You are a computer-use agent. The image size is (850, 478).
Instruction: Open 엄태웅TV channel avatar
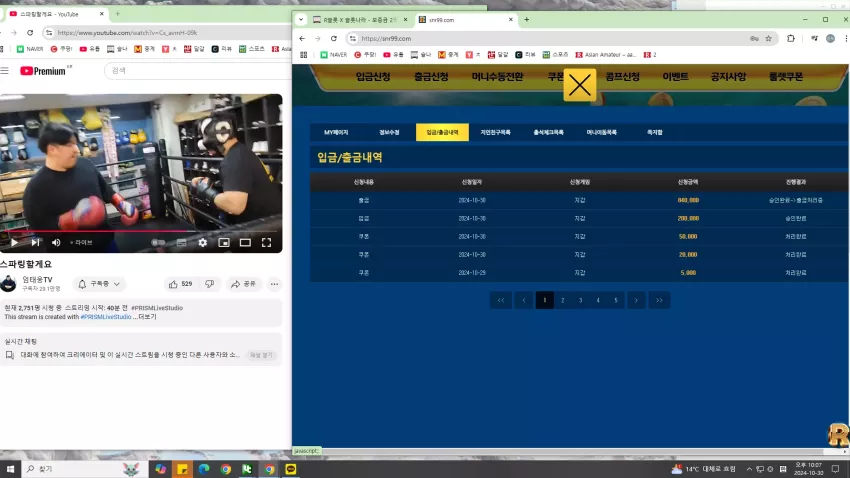pos(8,283)
